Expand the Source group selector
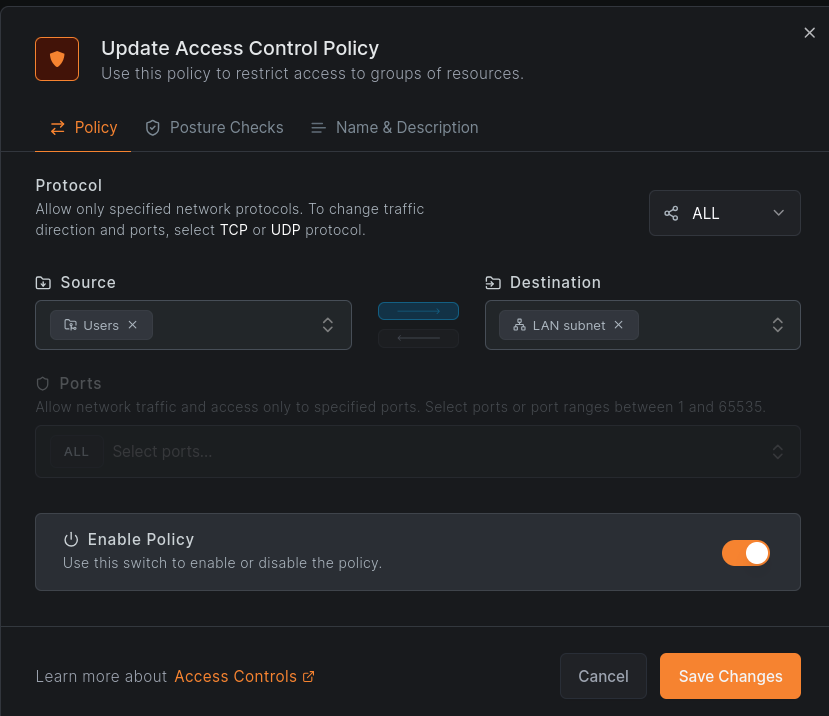The height and width of the screenshot is (716, 829). [326, 325]
